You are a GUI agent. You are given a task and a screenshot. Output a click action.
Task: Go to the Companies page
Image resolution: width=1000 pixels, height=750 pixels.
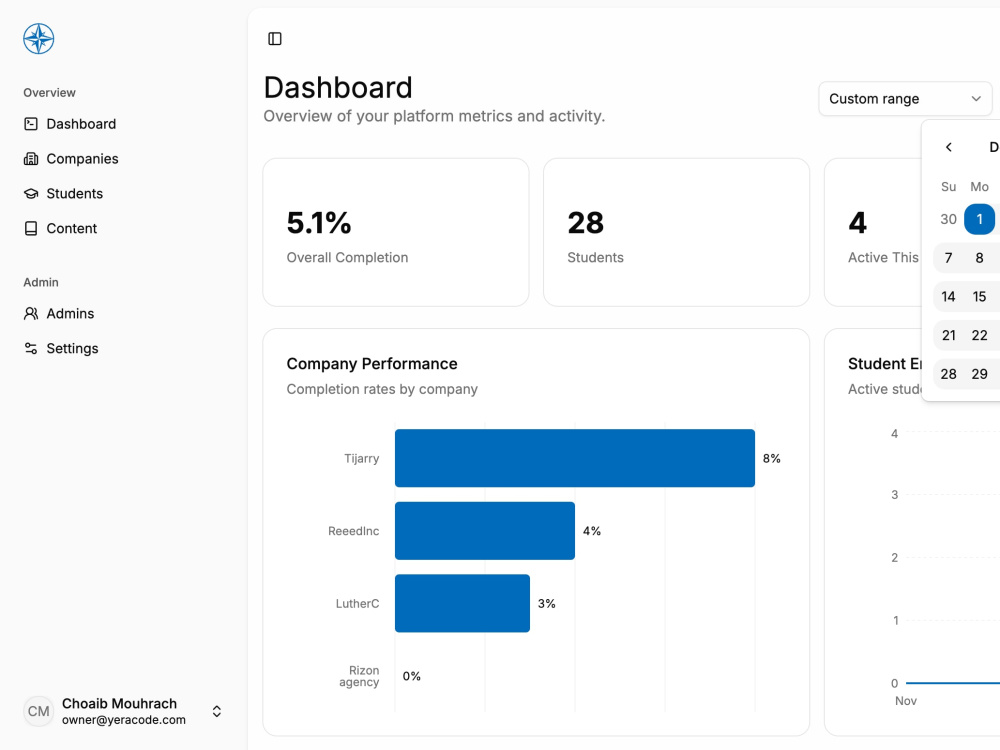(x=82, y=159)
